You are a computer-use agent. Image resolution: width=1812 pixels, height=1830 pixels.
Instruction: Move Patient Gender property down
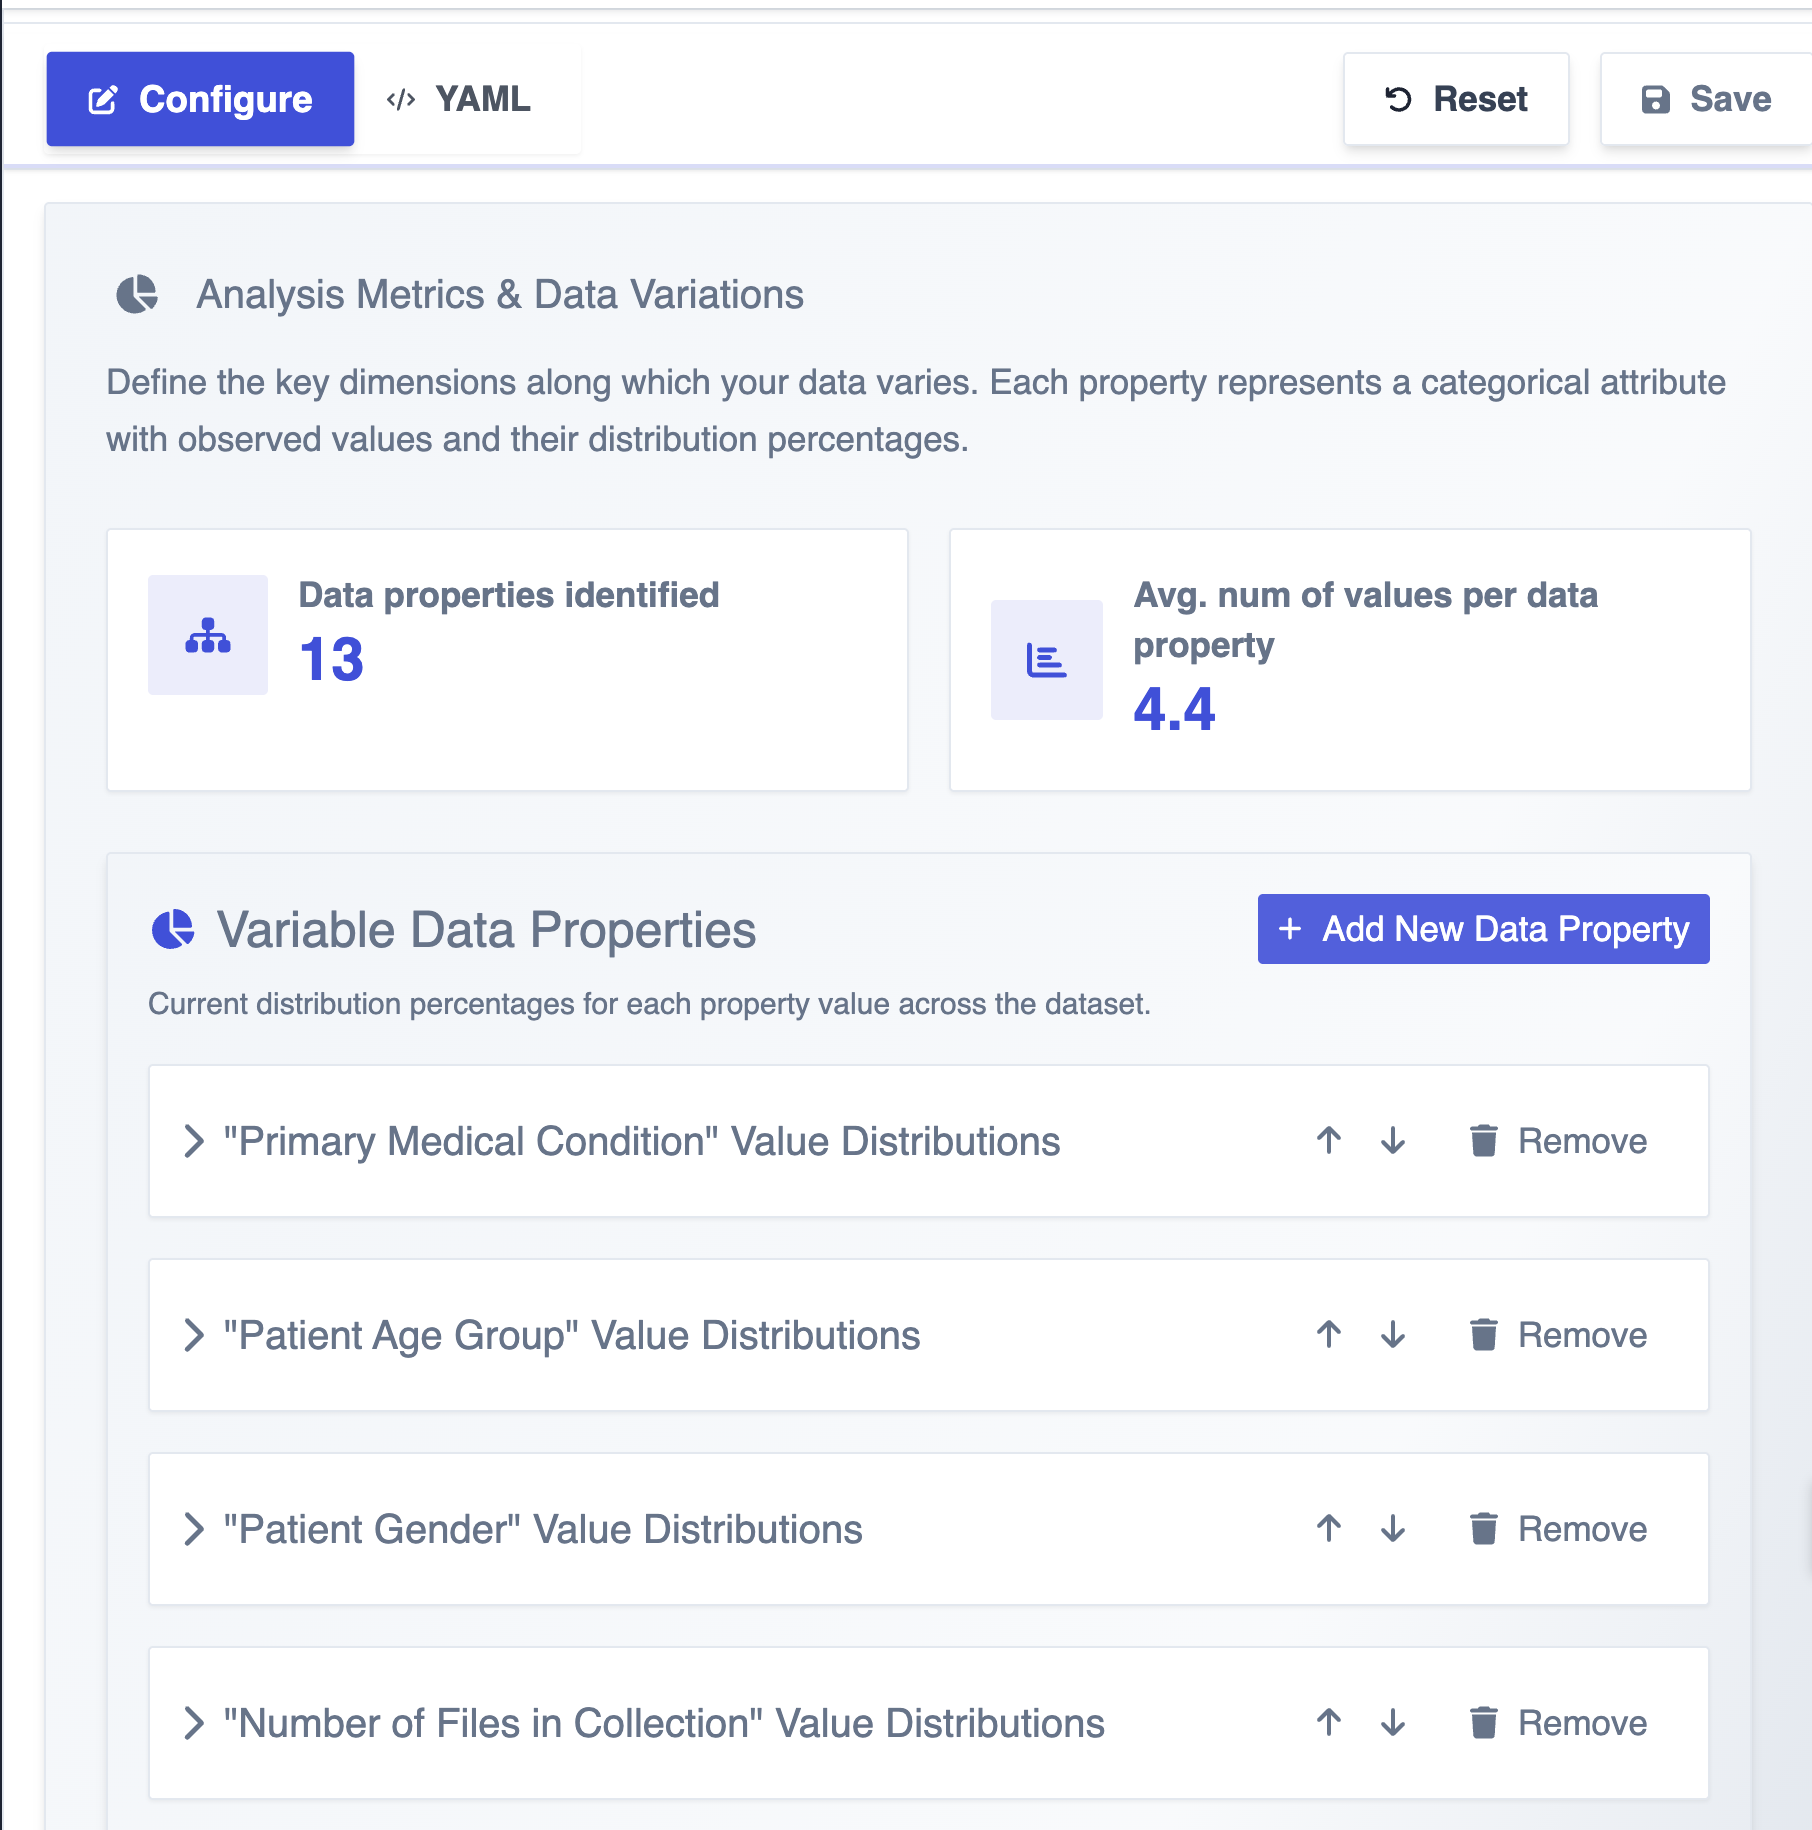click(1393, 1529)
